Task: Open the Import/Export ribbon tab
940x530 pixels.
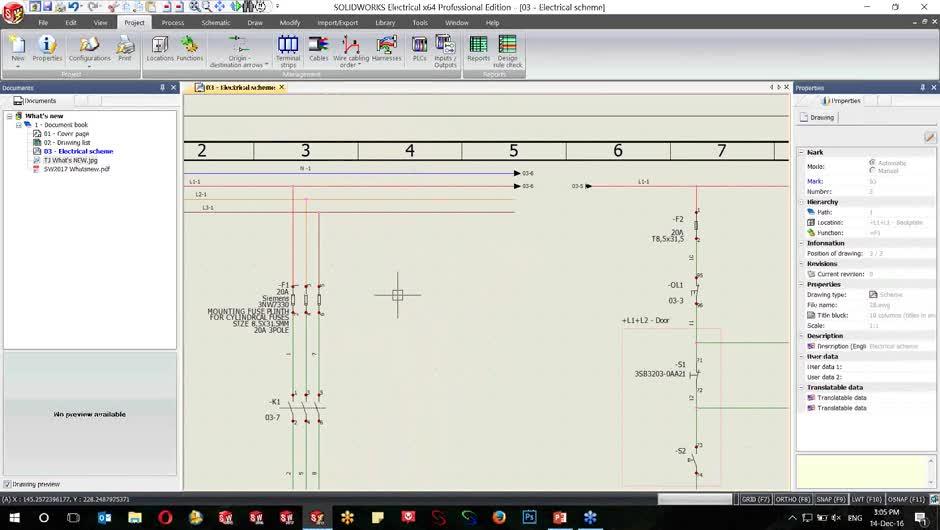Action: pos(337,22)
